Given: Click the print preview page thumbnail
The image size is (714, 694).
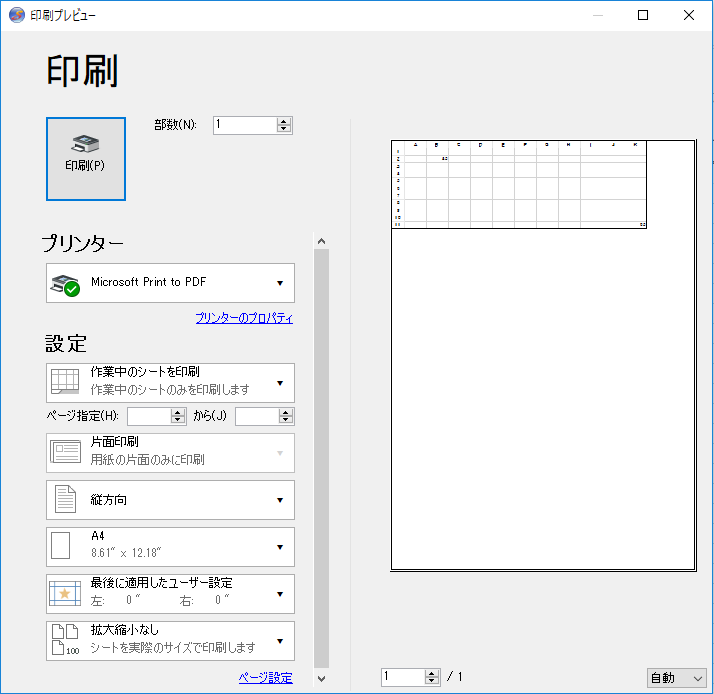Looking at the screenshot, I should pyautogui.click(x=542, y=355).
